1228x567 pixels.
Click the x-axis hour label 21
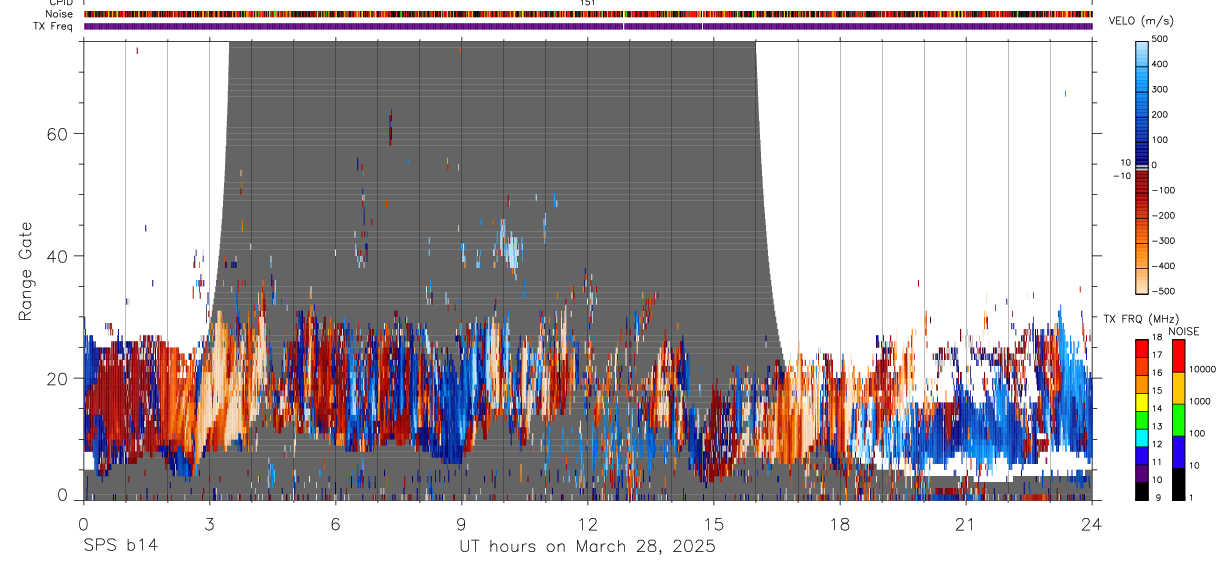point(965,523)
